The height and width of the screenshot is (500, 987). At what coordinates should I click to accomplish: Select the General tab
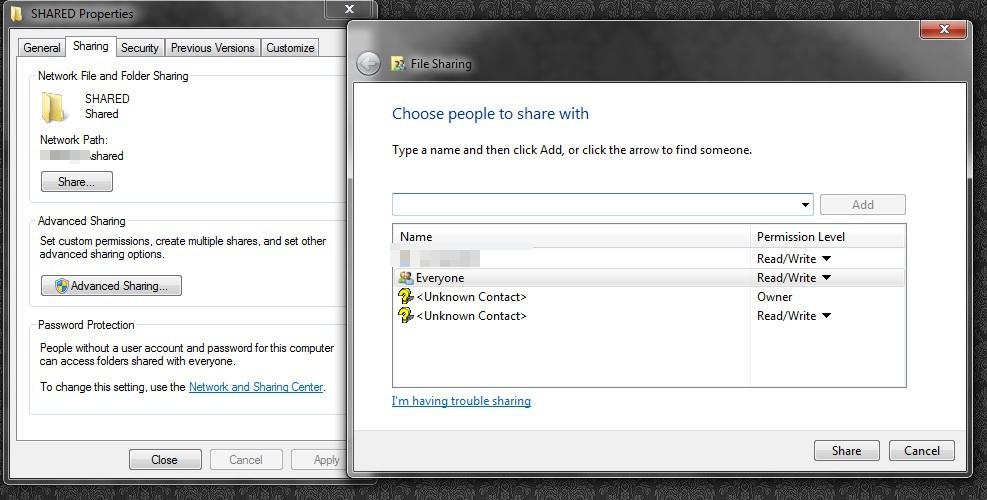42,47
